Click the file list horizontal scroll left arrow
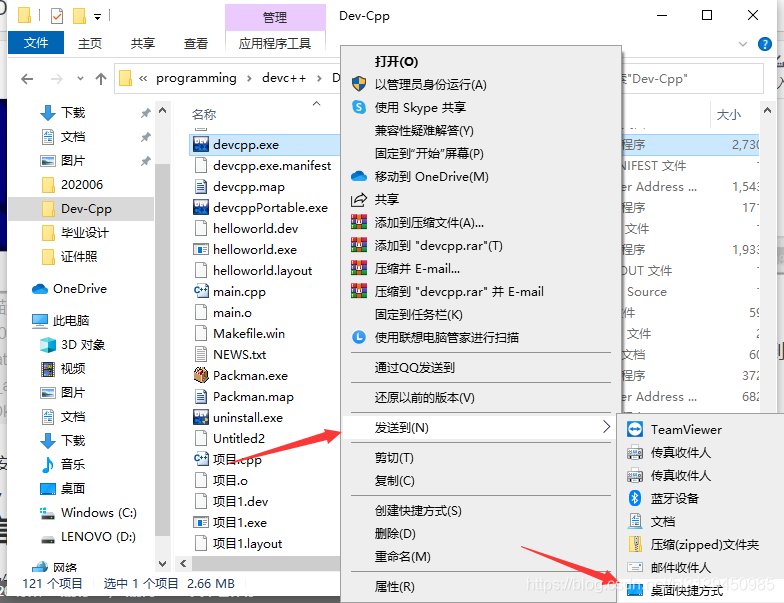 183,564
